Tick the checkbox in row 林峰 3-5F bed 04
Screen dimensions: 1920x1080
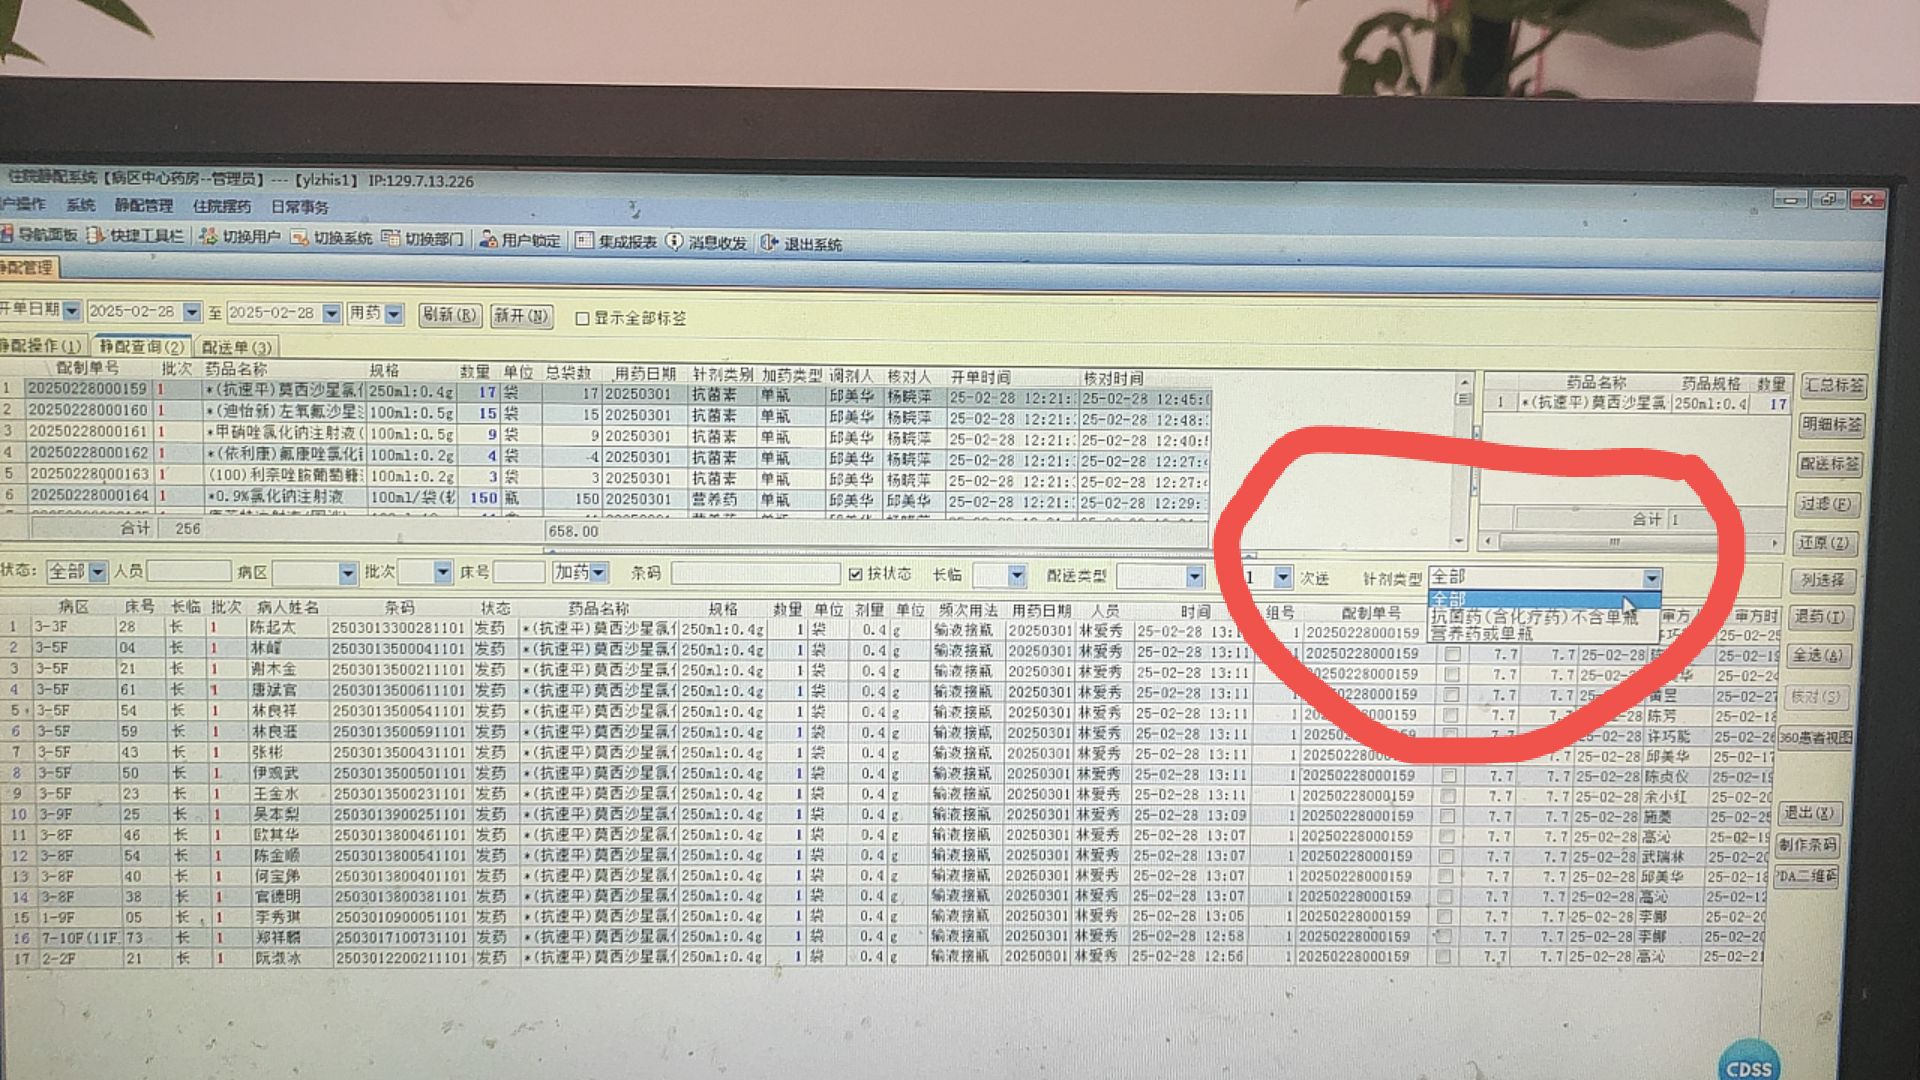click(x=1452, y=654)
